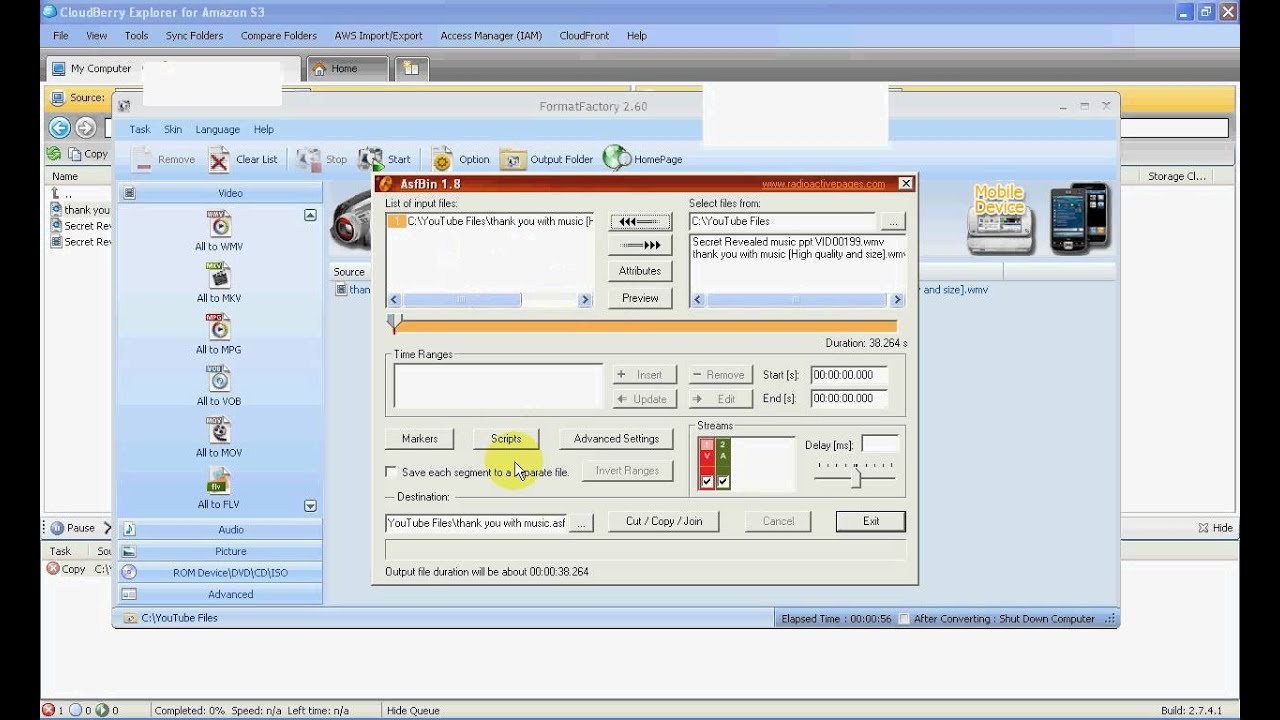
Task: Expand the Advanced category
Action: (x=220, y=594)
